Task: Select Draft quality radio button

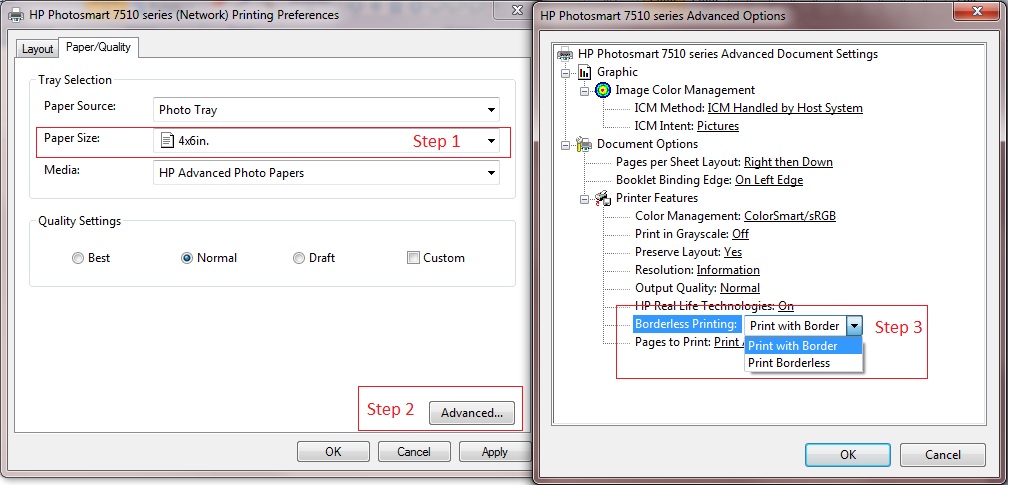Action: 299,258
